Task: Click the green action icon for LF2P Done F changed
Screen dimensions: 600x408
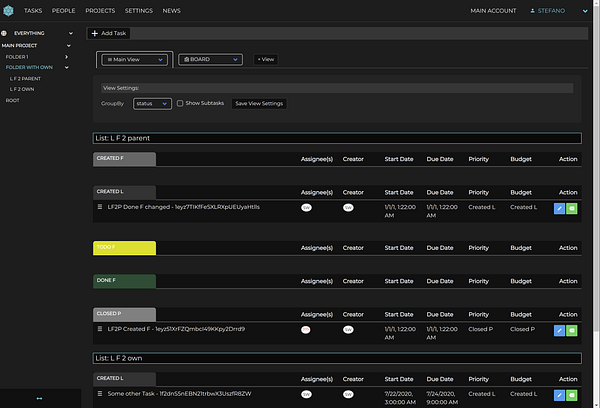Action: click(x=572, y=208)
